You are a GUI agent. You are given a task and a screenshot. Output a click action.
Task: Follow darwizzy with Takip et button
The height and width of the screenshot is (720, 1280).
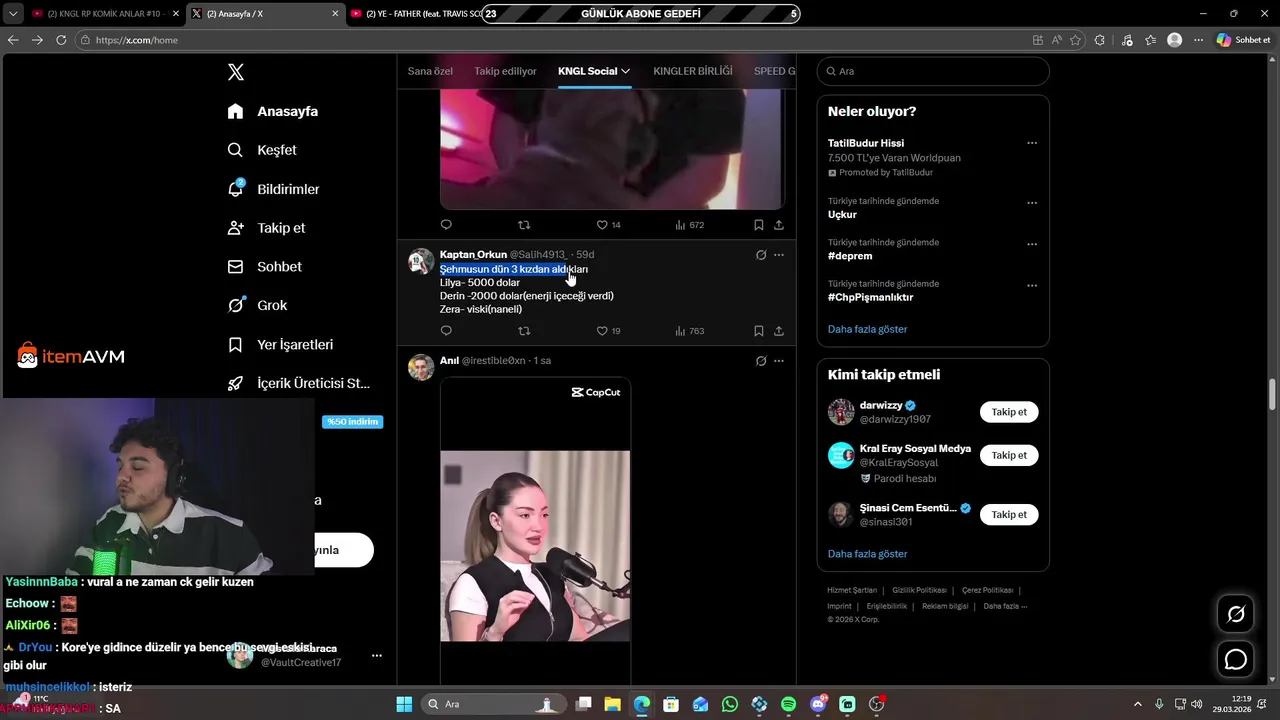click(x=1009, y=412)
